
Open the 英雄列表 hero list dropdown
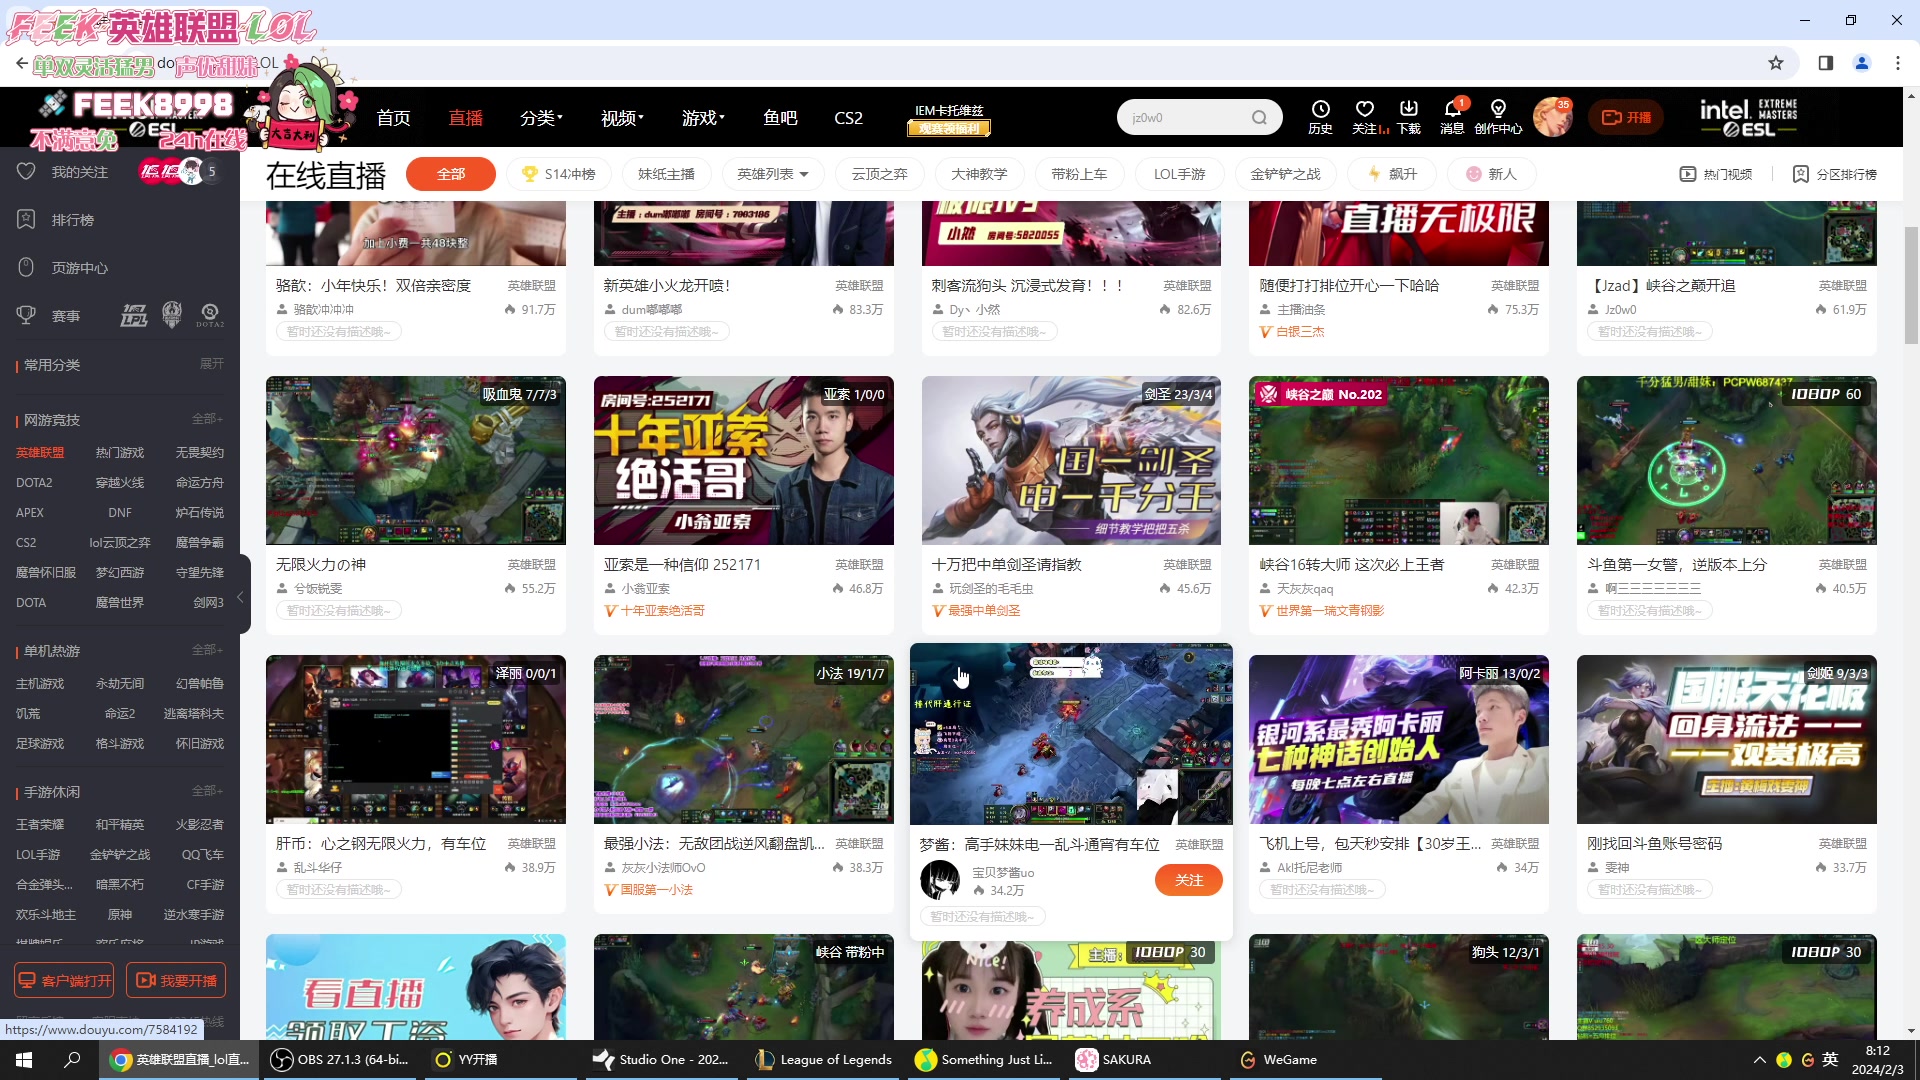pos(773,174)
